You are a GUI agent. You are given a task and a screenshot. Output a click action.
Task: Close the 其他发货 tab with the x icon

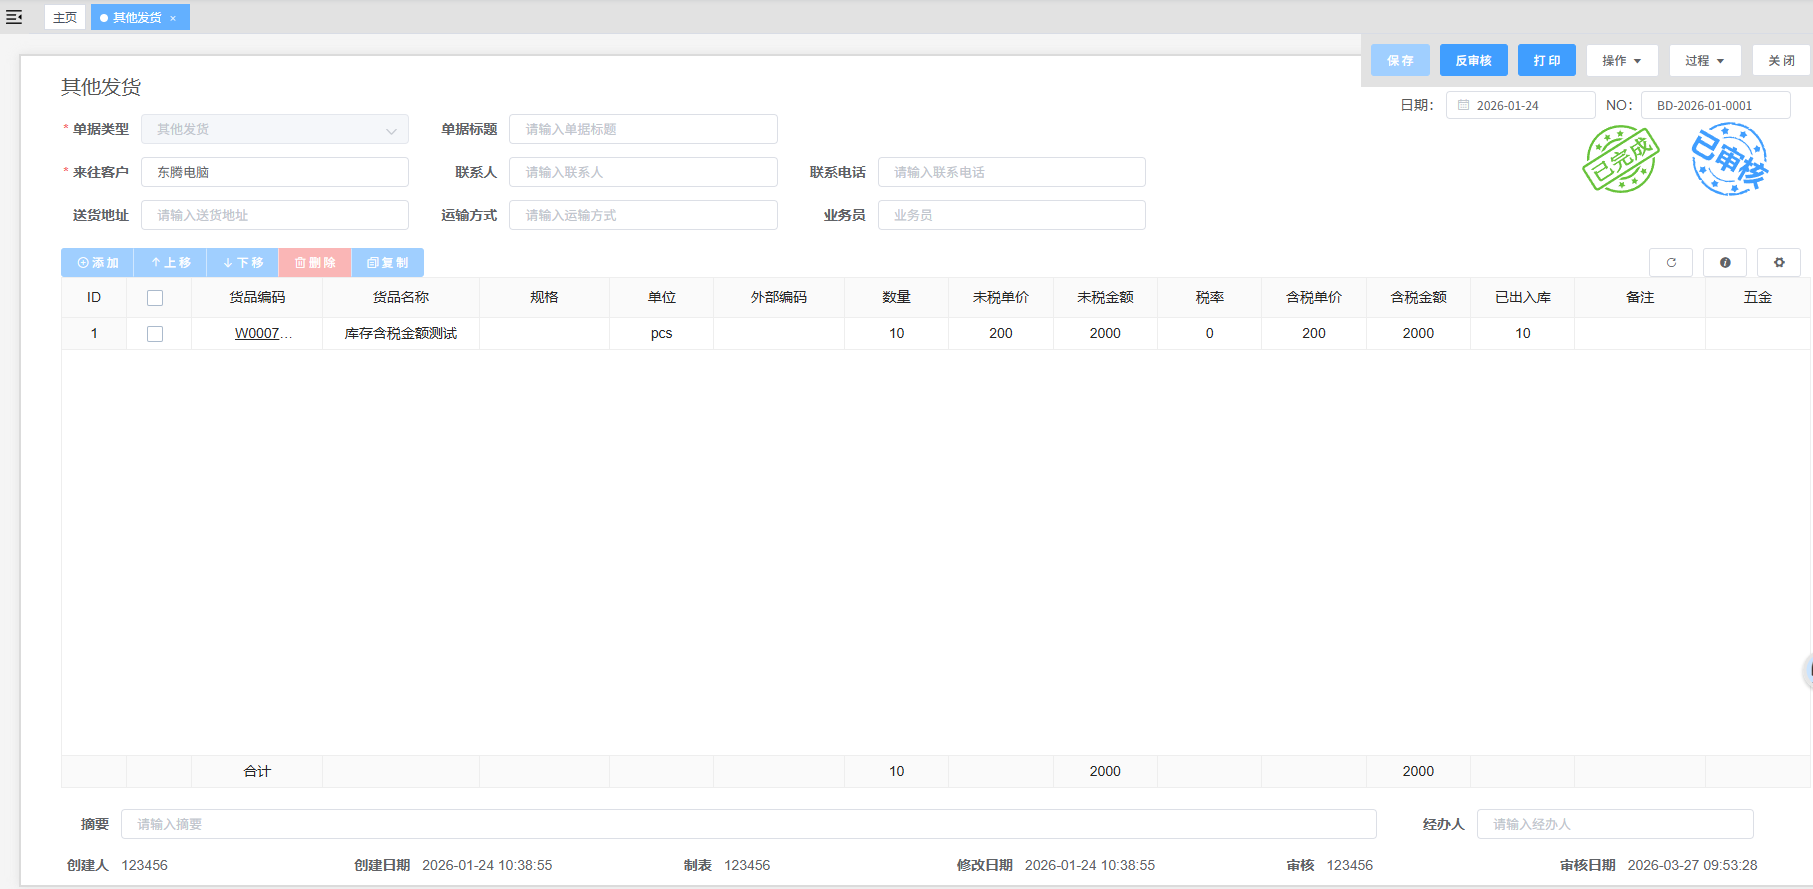pyautogui.click(x=173, y=18)
